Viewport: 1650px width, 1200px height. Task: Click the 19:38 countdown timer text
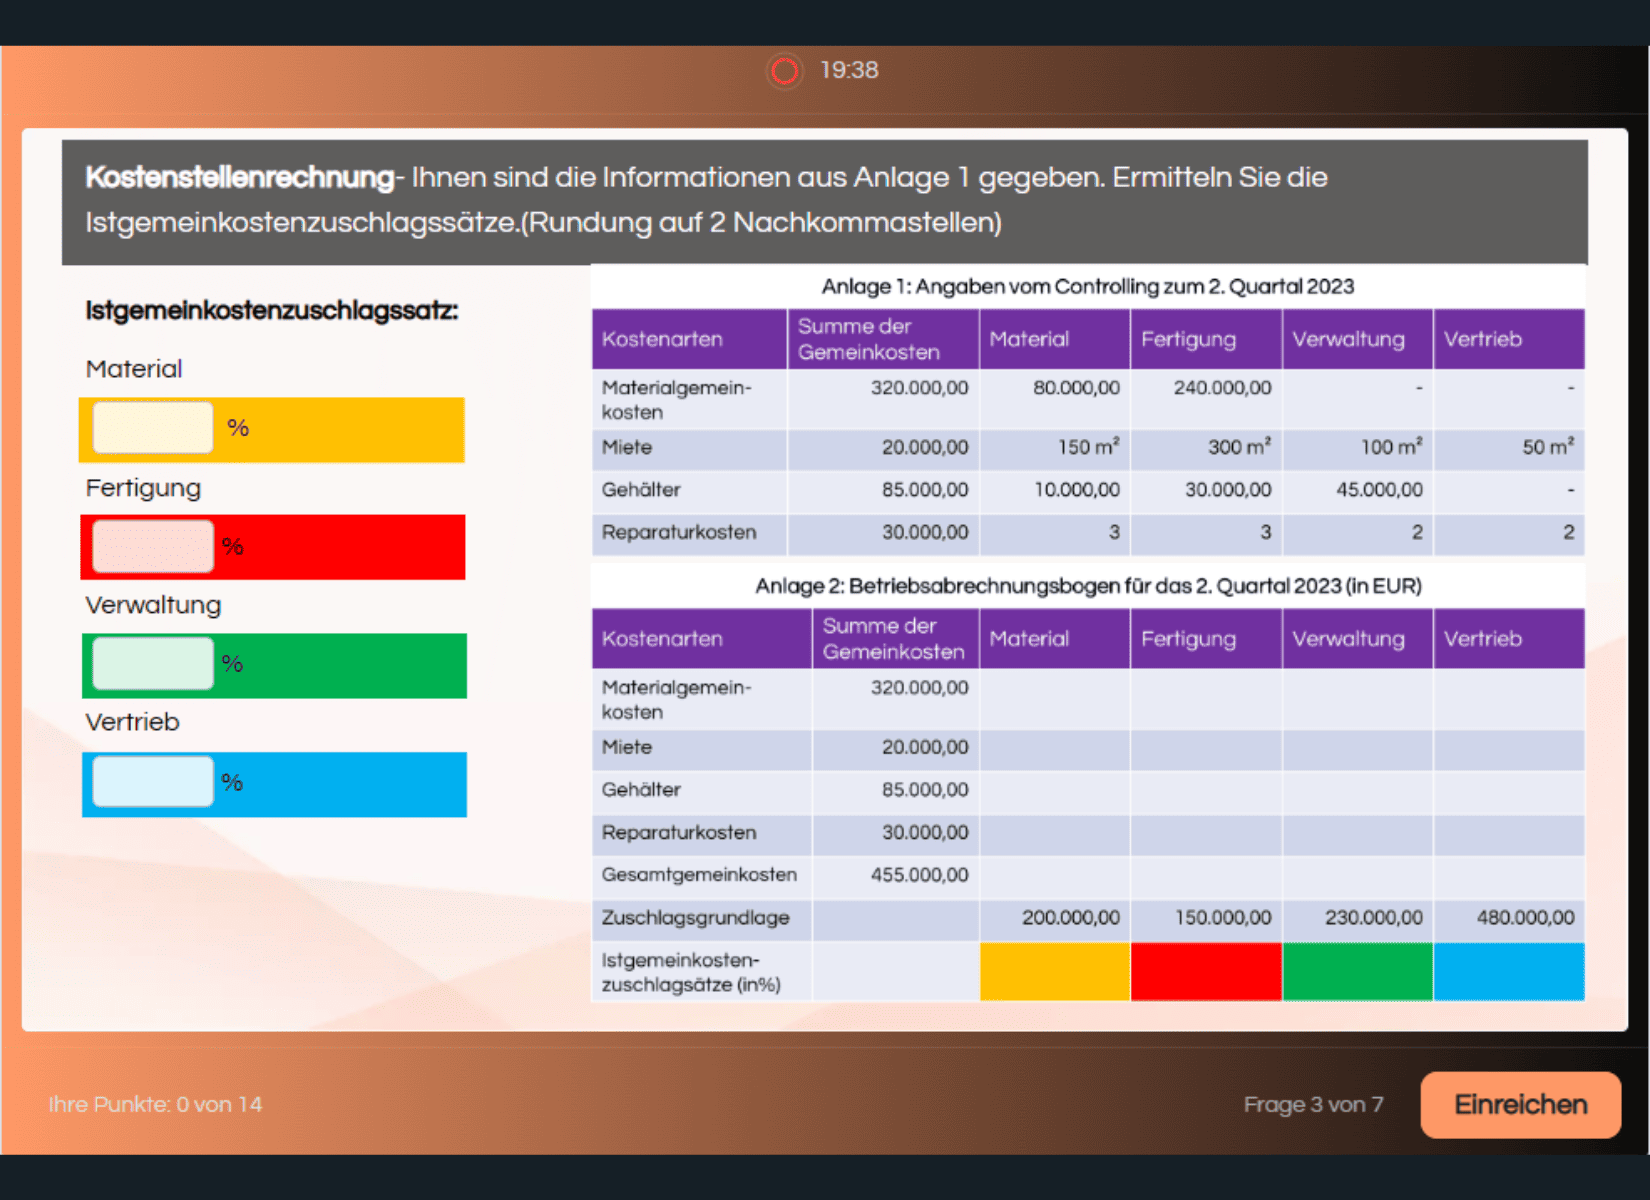849,70
